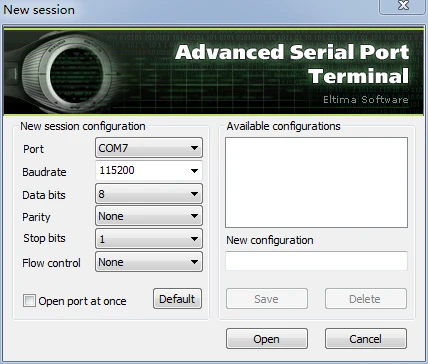Click the New session configuration group title
The height and width of the screenshot is (364, 428).
pos(83,126)
